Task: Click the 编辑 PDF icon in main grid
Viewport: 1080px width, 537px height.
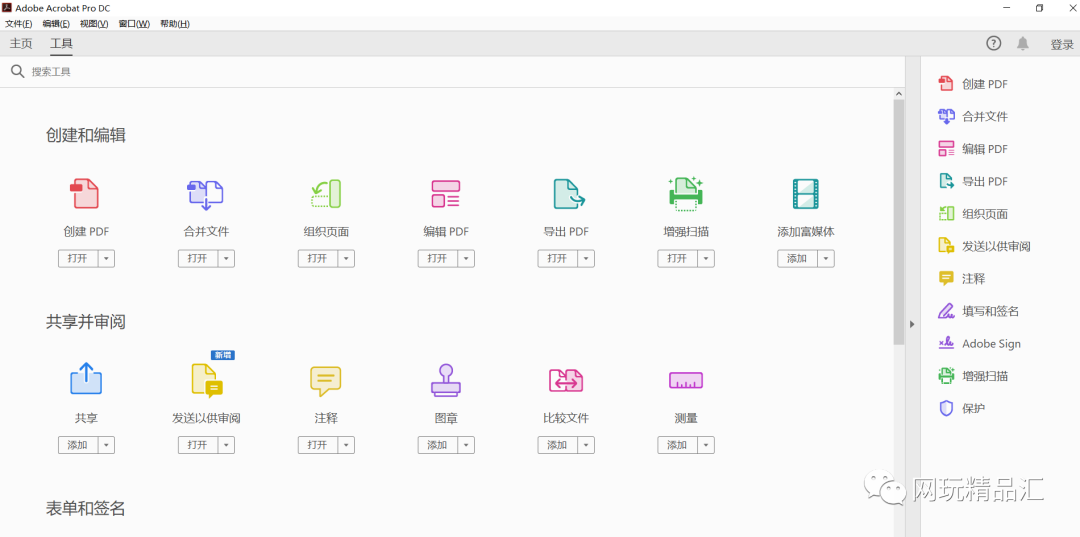Action: (446, 194)
